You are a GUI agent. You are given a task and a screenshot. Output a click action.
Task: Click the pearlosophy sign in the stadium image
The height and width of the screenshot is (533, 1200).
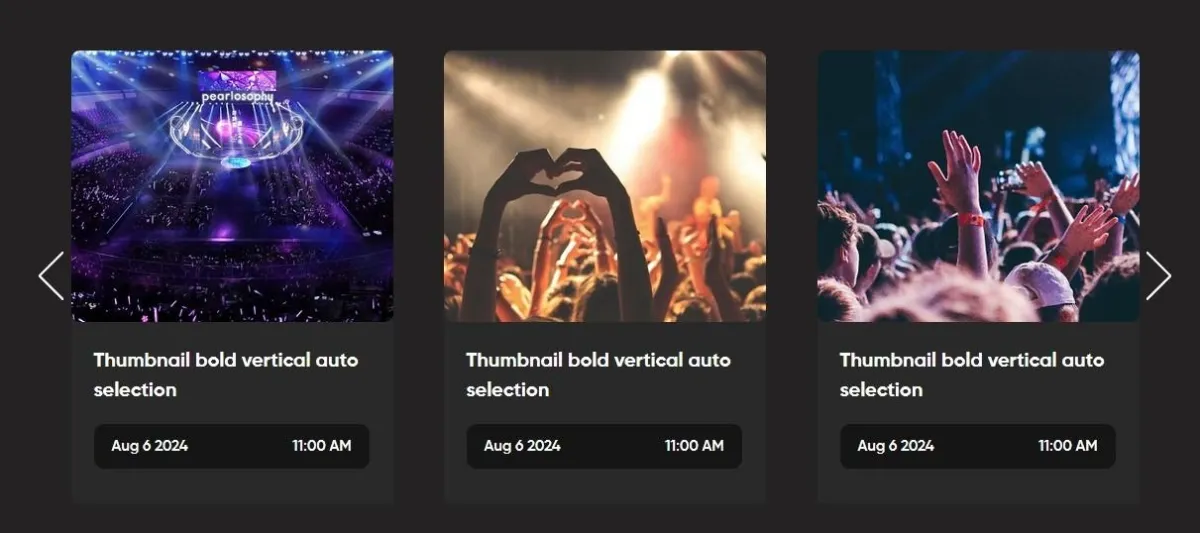click(x=237, y=96)
